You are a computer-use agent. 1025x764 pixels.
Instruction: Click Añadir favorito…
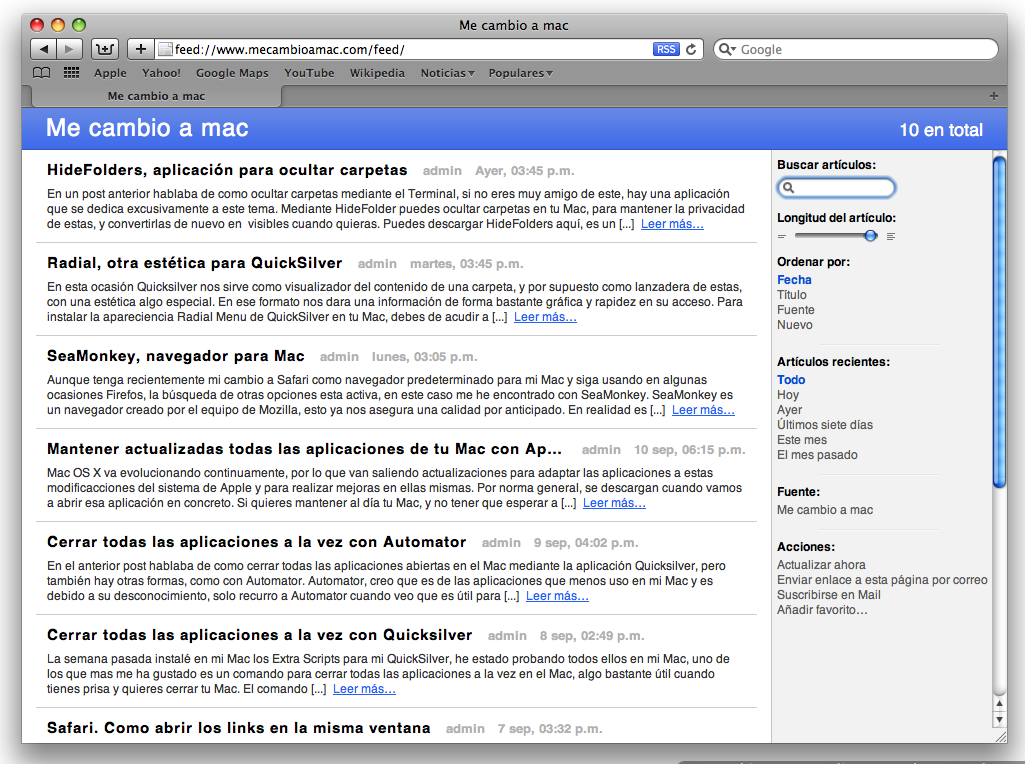[x=822, y=610]
